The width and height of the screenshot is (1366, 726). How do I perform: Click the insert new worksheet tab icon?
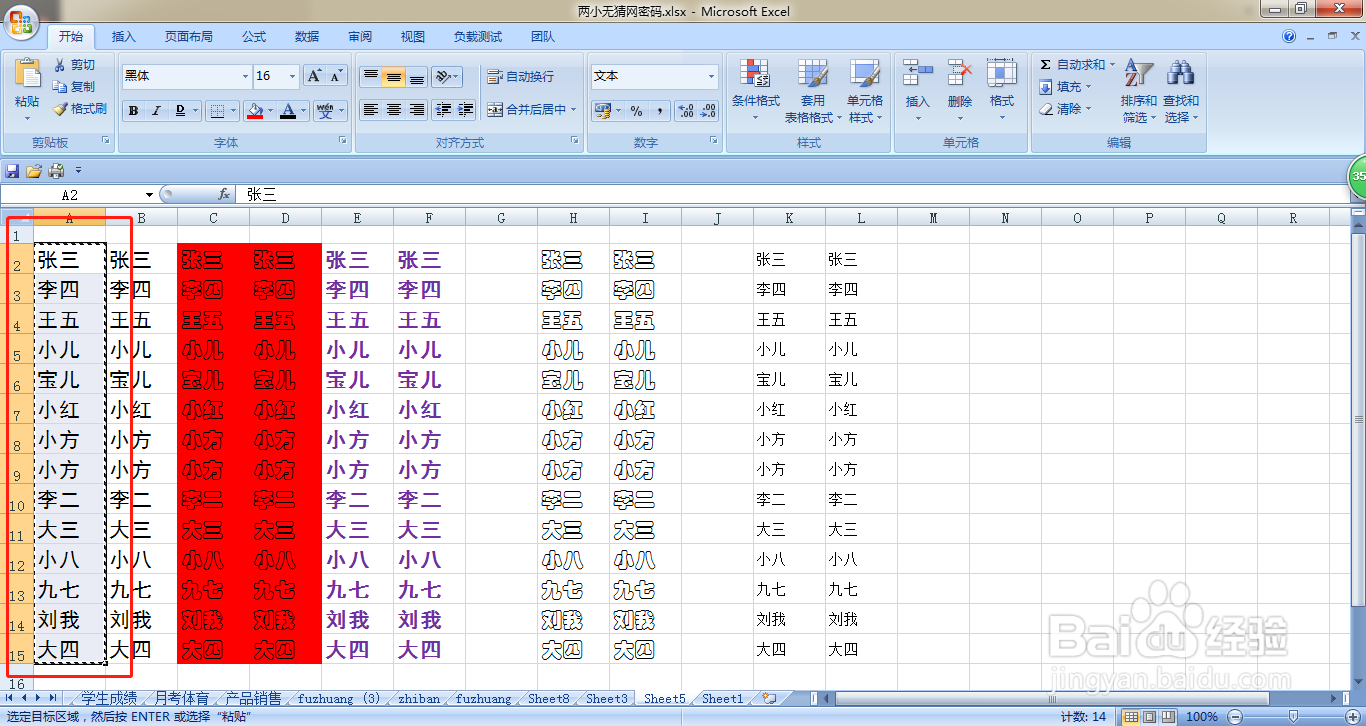(769, 699)
